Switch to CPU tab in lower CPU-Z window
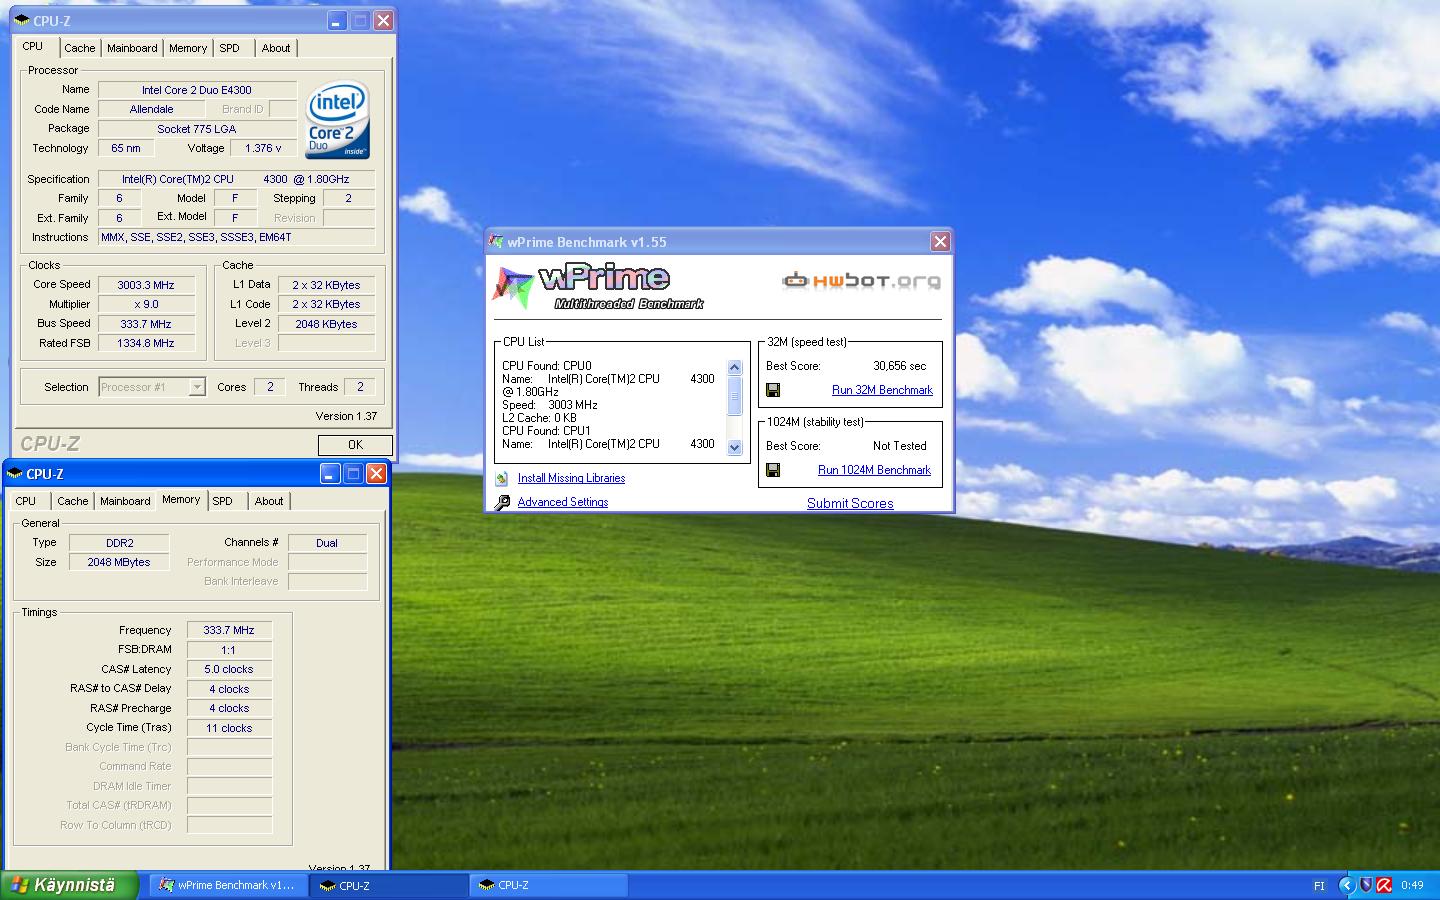The image size is (1440, 900). [26, 501]
